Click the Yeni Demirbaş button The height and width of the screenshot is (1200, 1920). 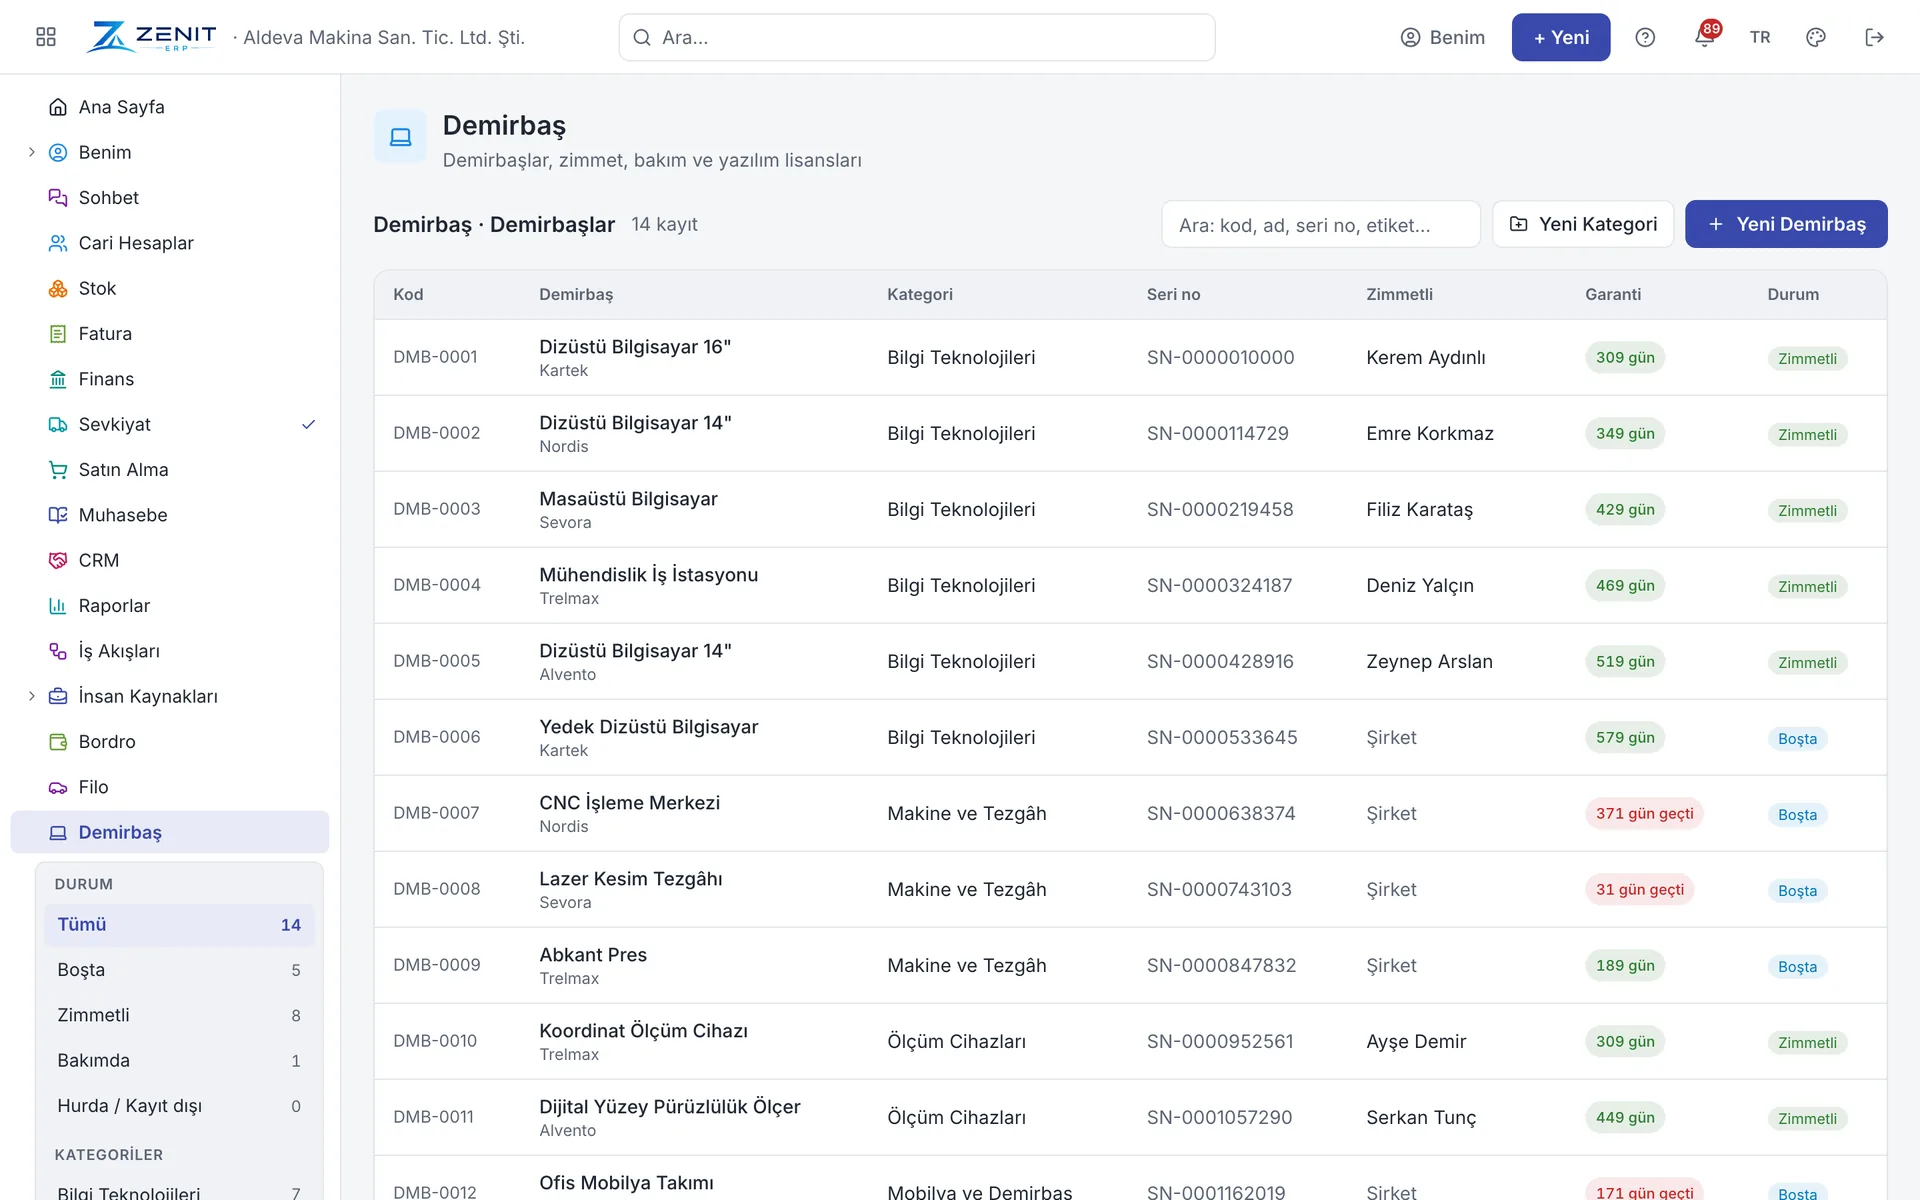1786,224
